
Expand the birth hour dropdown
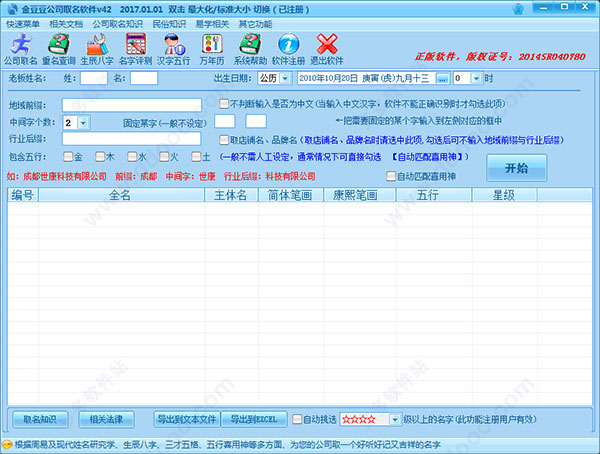tap(476, 78)
